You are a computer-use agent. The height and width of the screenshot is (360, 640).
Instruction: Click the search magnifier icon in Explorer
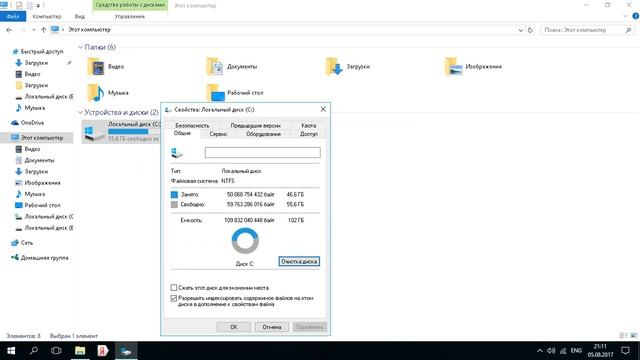(x=628, y=30)
